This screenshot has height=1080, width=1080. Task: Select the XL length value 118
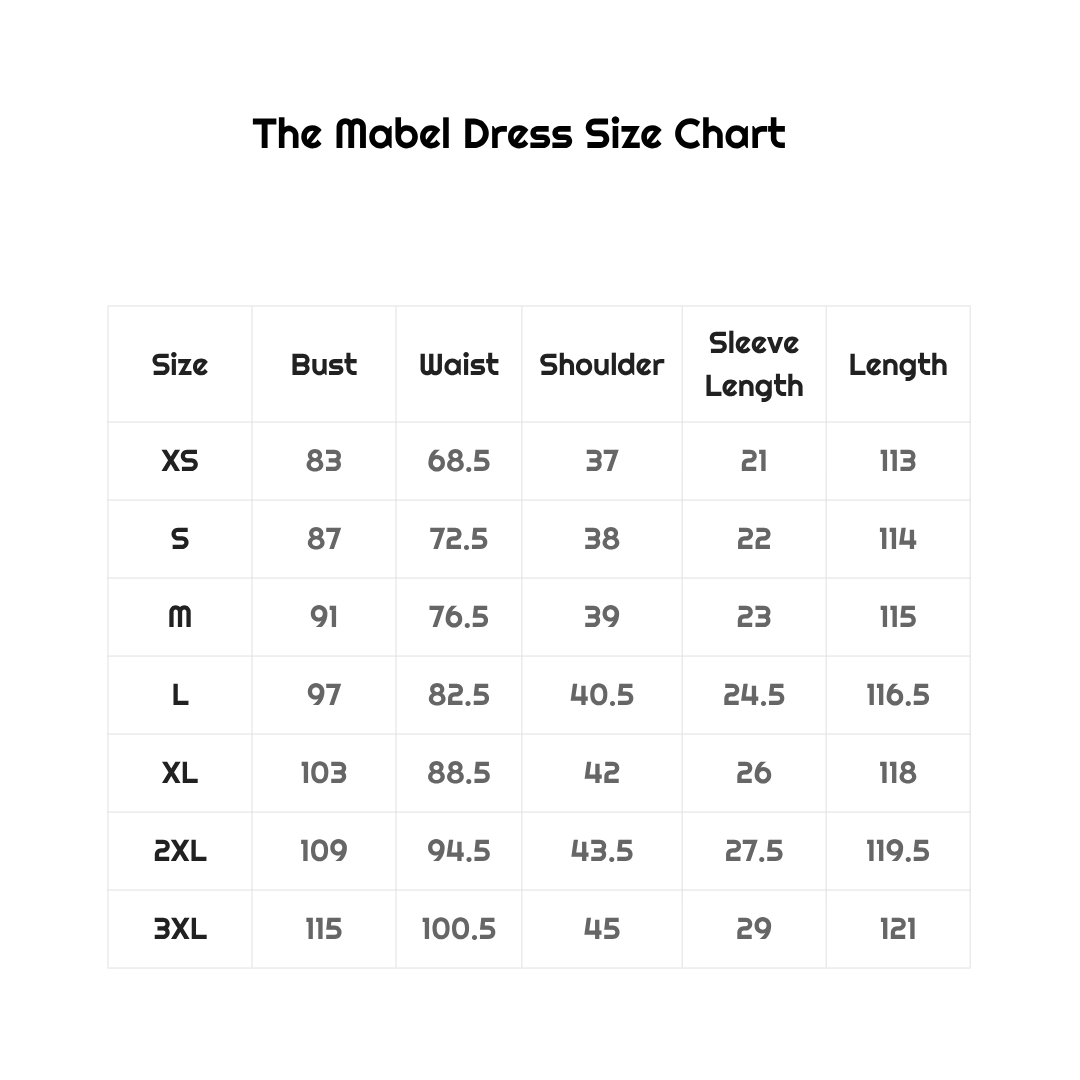(x=898, y=773)
